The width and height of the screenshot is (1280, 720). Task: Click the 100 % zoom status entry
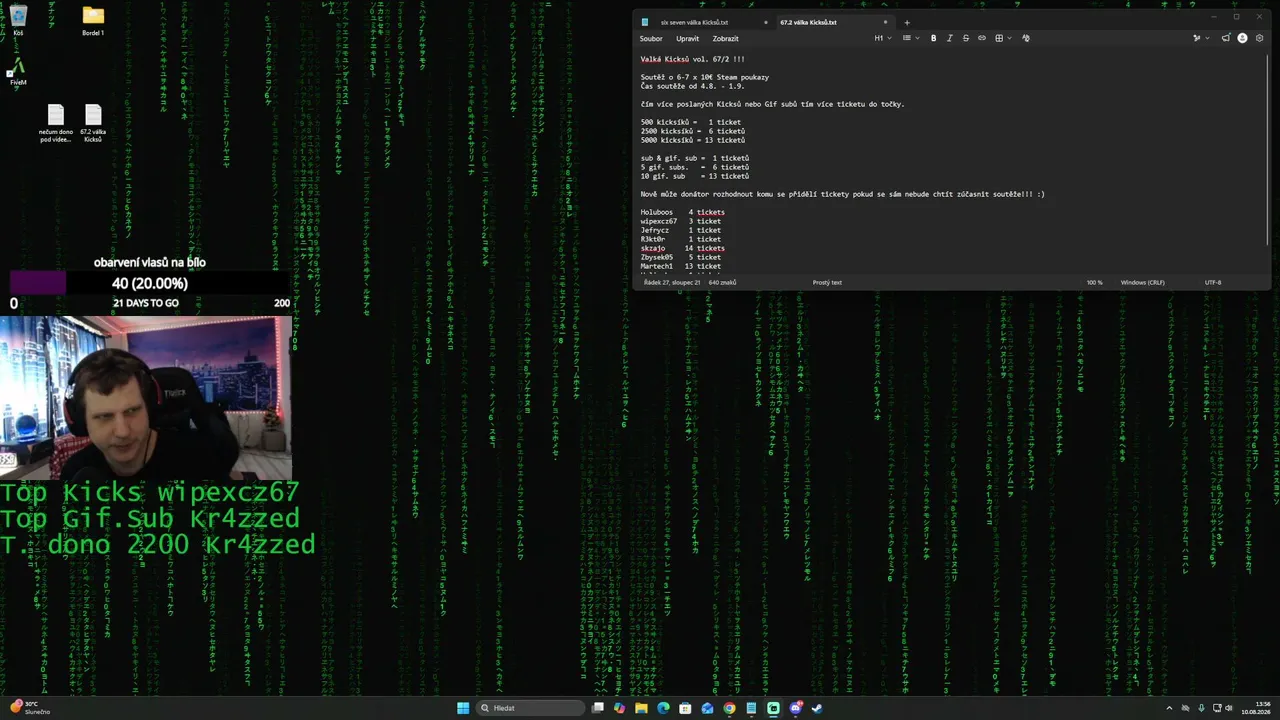click(1095, 282)
